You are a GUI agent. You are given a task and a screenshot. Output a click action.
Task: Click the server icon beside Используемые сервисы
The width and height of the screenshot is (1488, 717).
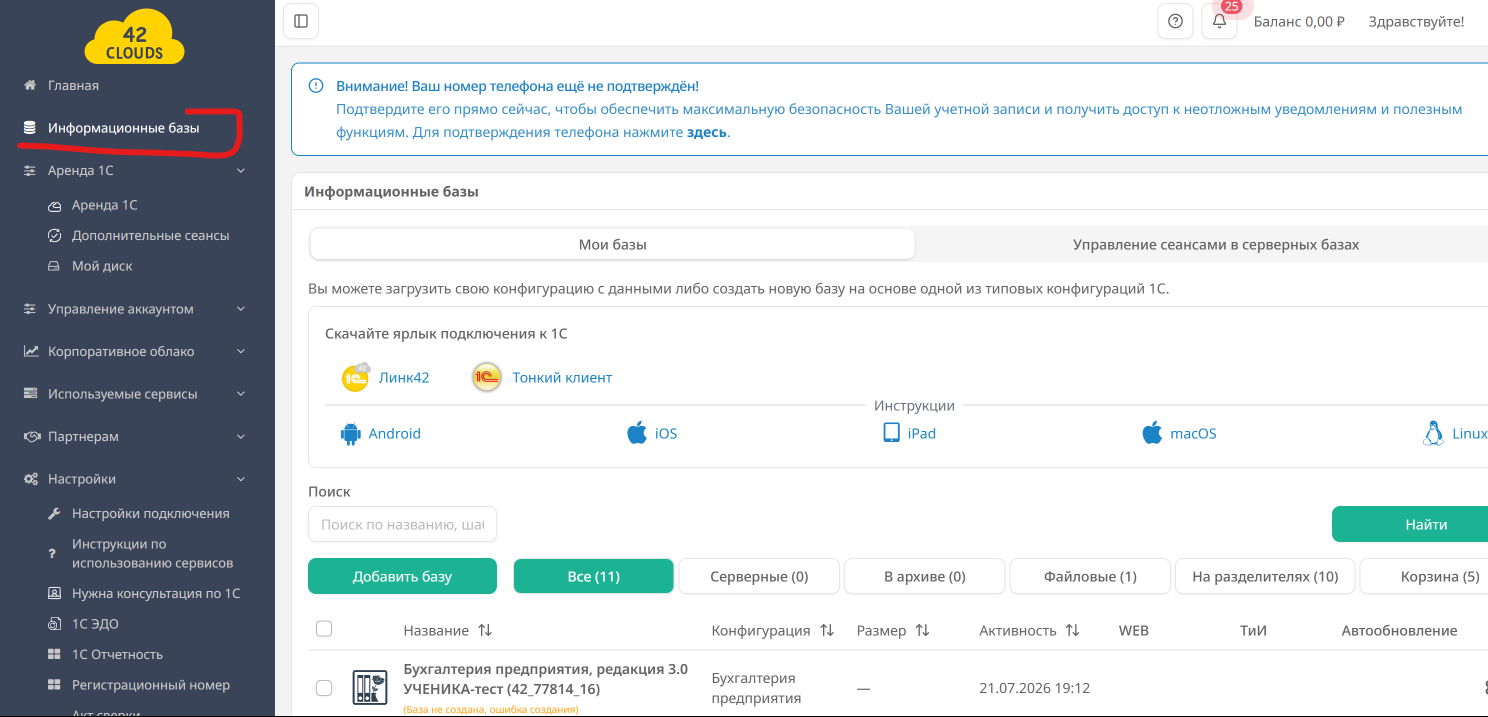30,394
